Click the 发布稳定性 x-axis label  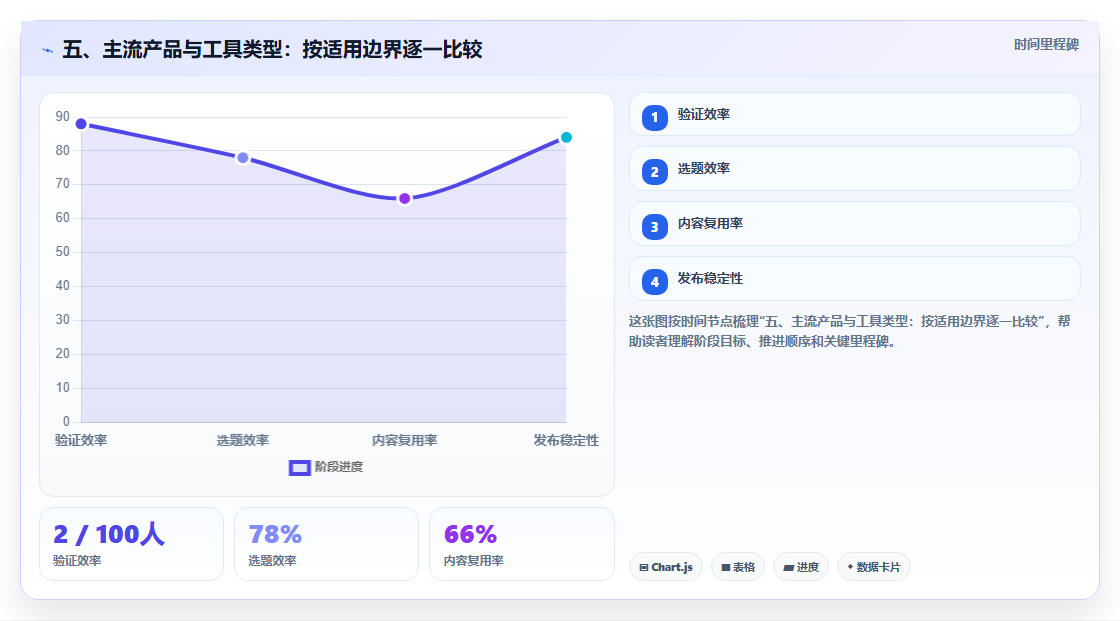tap(566, 440)
